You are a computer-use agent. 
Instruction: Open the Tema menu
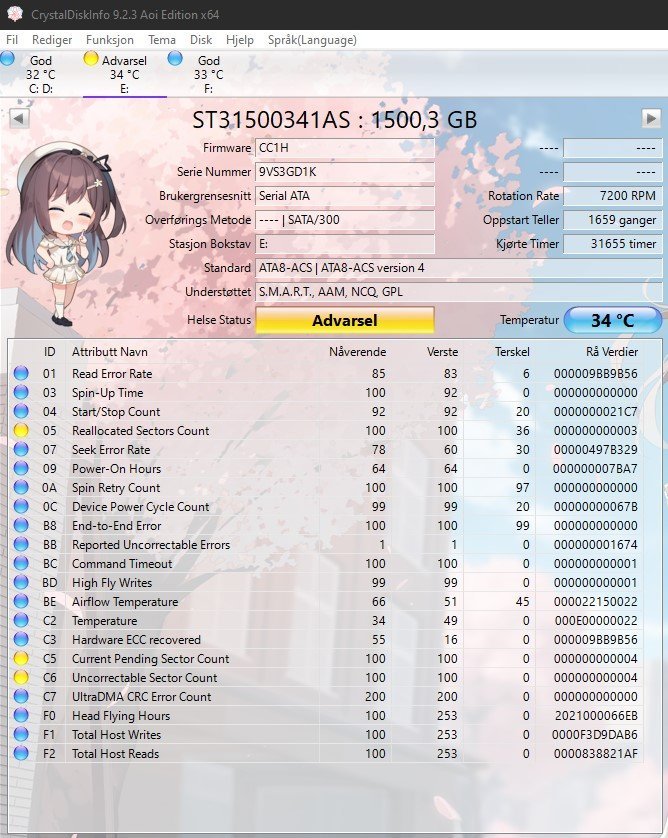point(162,40)
